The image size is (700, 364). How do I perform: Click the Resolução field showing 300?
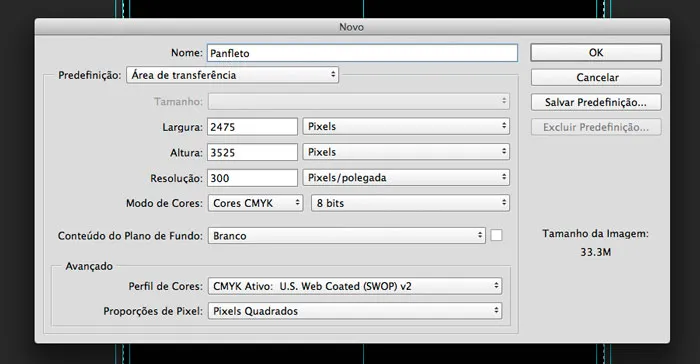tap(252, 178)
